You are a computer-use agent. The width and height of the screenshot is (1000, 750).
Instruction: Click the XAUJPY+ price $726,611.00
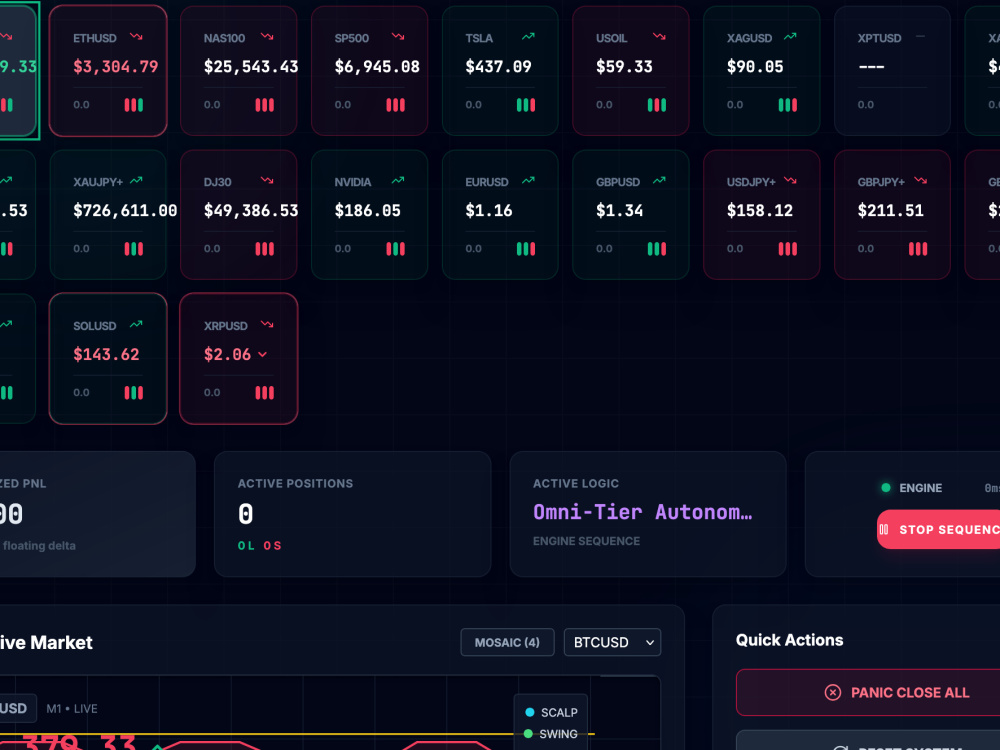tap(125, 210)
